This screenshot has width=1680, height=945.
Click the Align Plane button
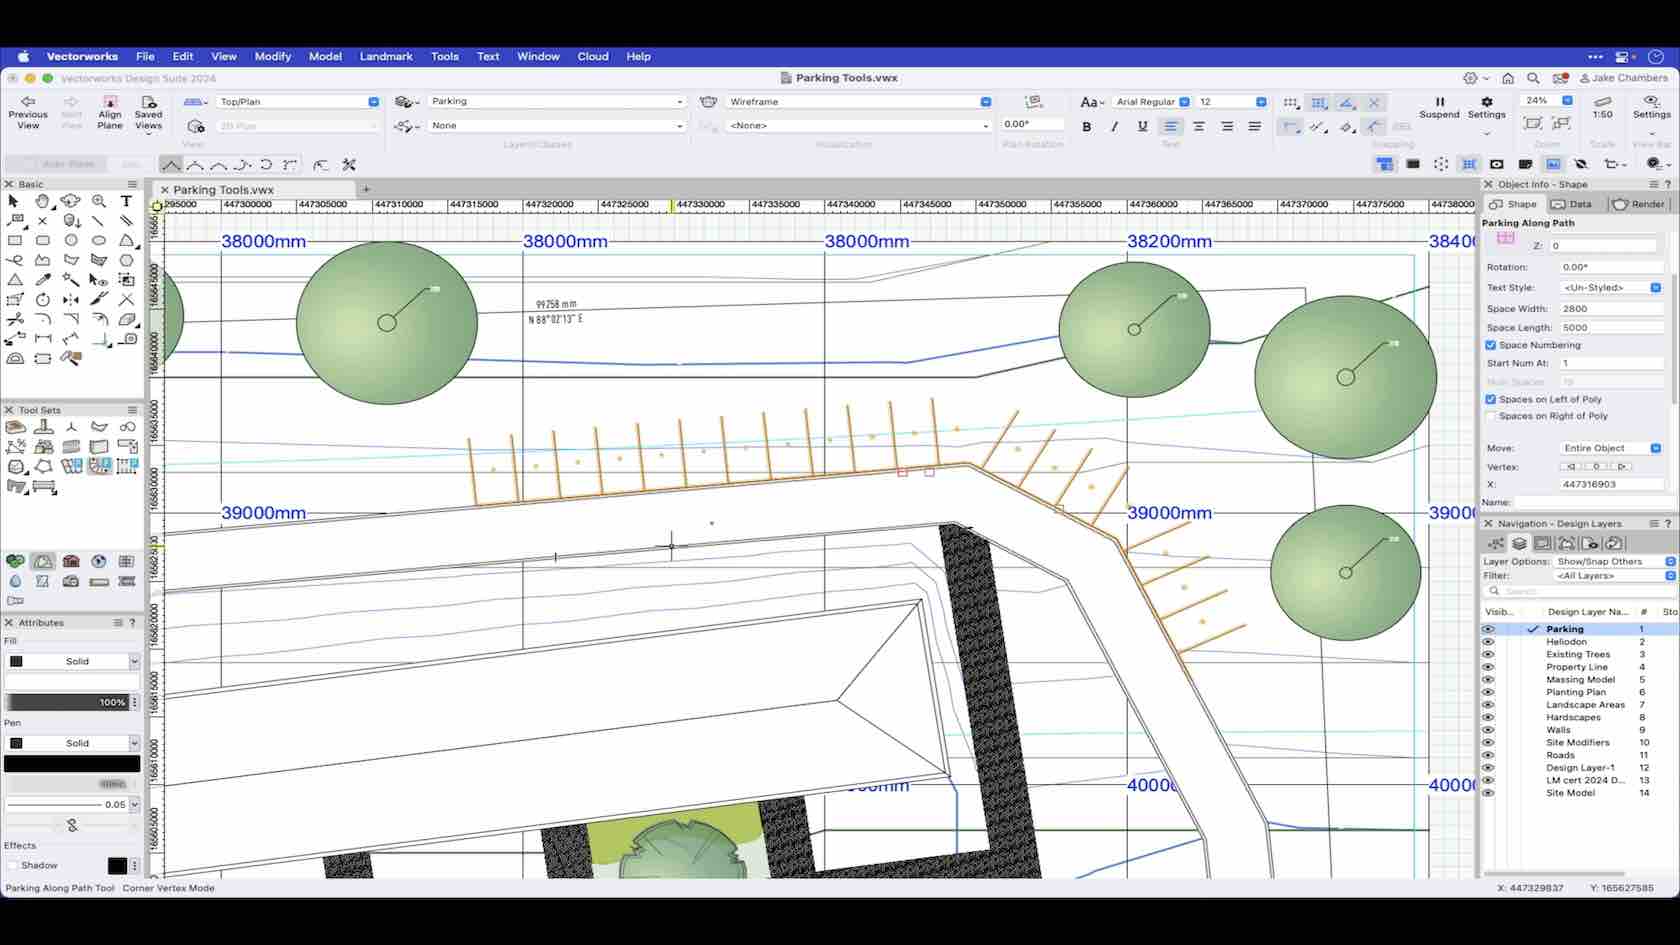click(x=110, y=112)
